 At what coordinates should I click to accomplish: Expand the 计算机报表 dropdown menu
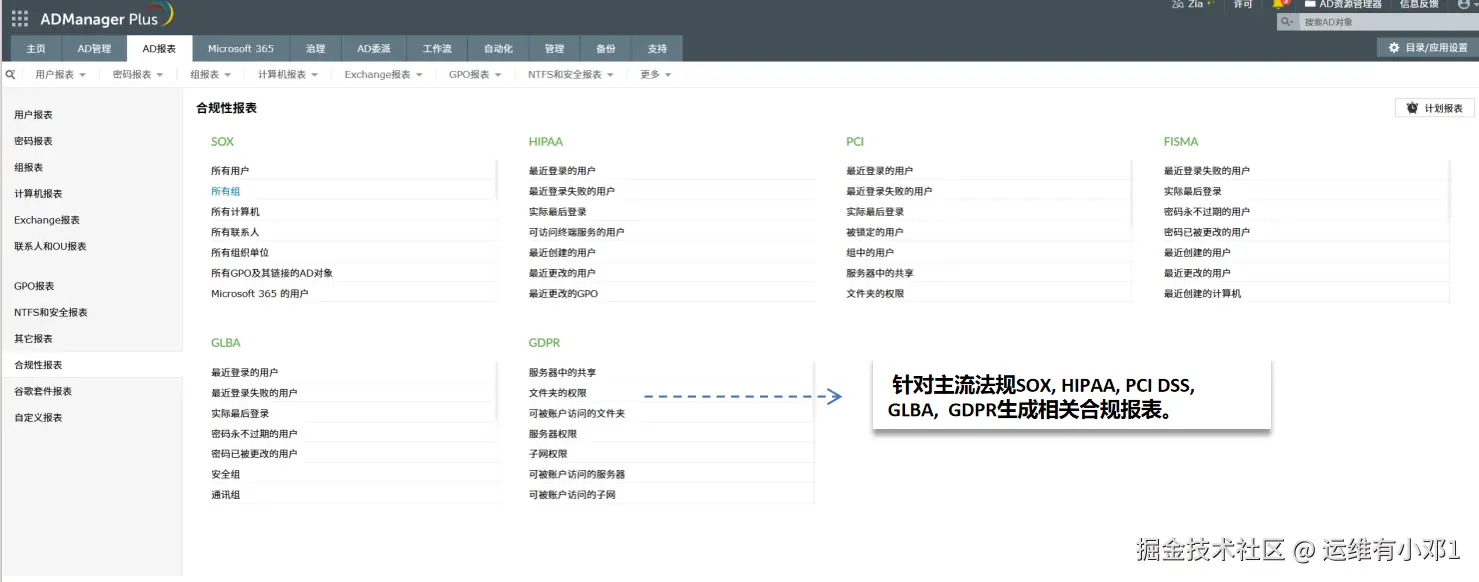(x=287, y=75)
